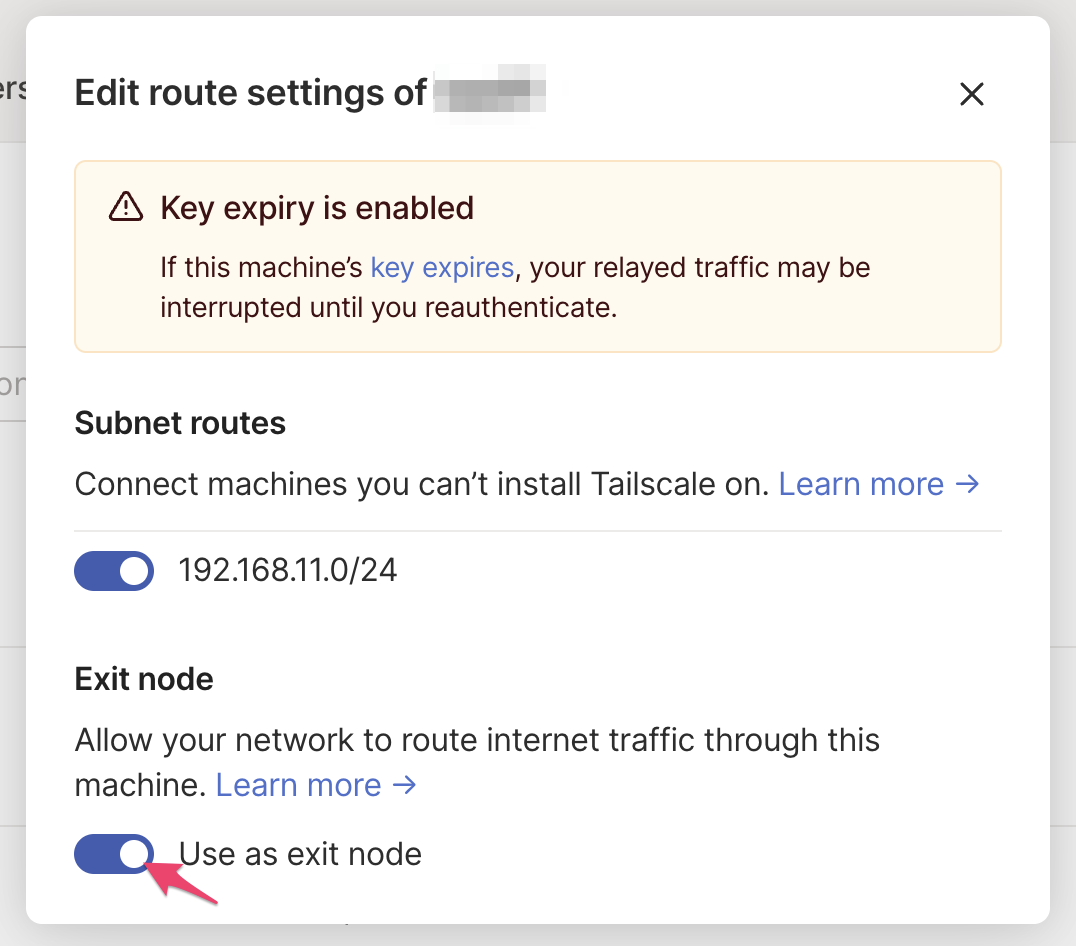
Task: Select the 192.168.11.0/24 route text
Action: (x=288, y=570)
